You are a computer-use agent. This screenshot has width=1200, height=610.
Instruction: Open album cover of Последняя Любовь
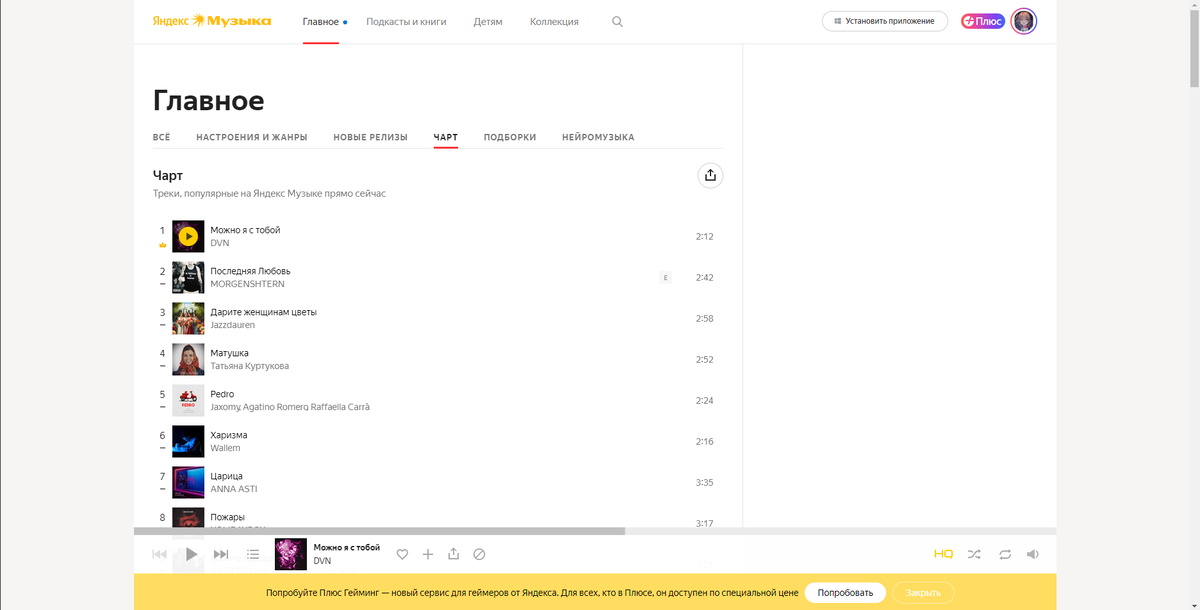(188, 278)
